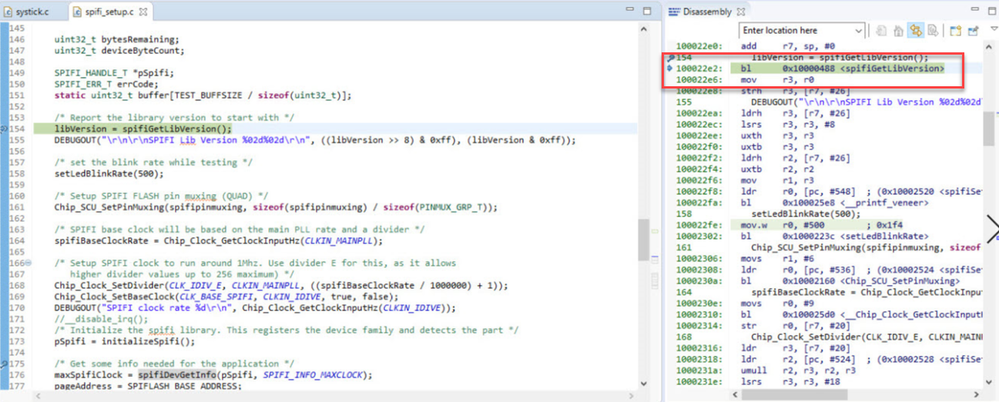Click the editor vertical scrollbar thumb
Viewport: 999px width, 402px height.
pos(643,238)
